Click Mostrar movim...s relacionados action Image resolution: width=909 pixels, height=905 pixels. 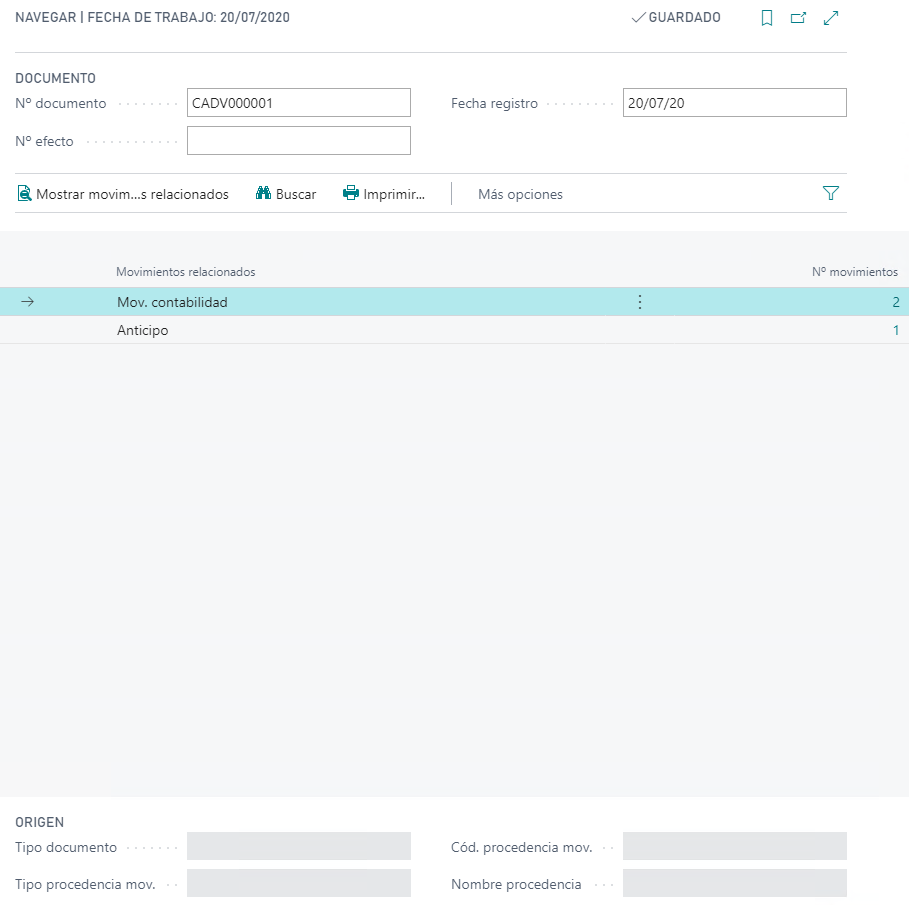click(132, 194)
